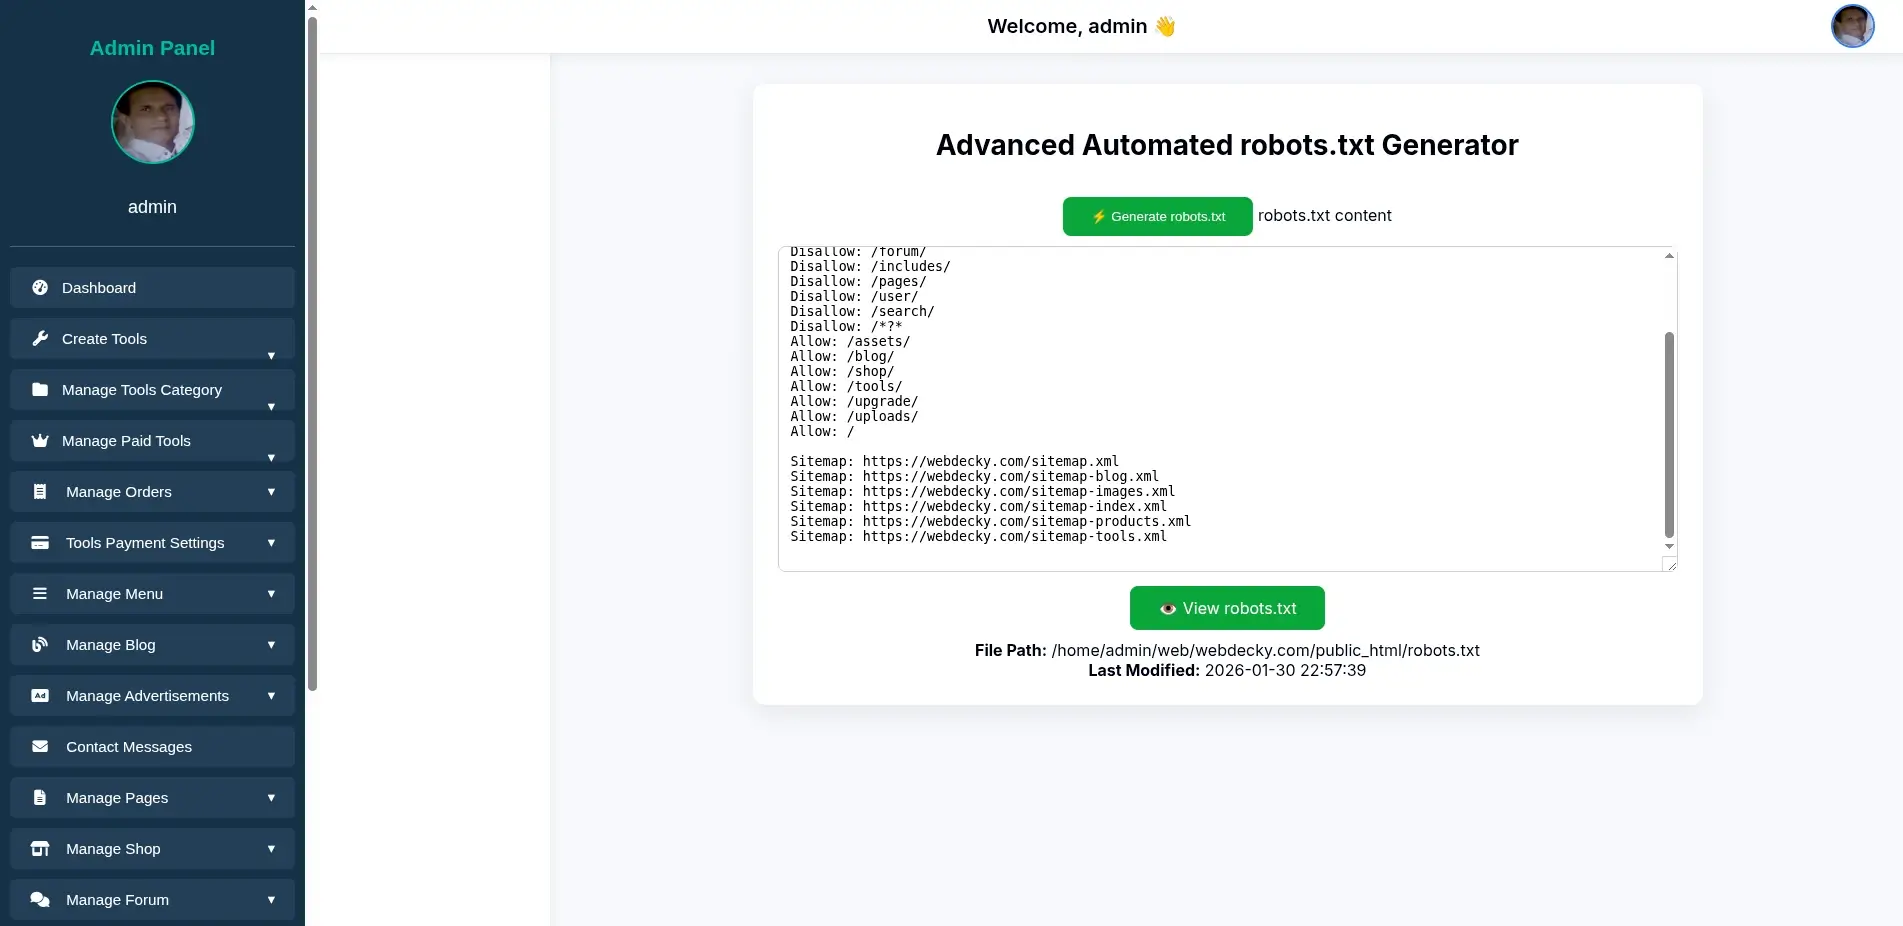Screen dimensions: 1903x926
Task: Open the admin profile avatar at top right
Action: click(1852, 26)
